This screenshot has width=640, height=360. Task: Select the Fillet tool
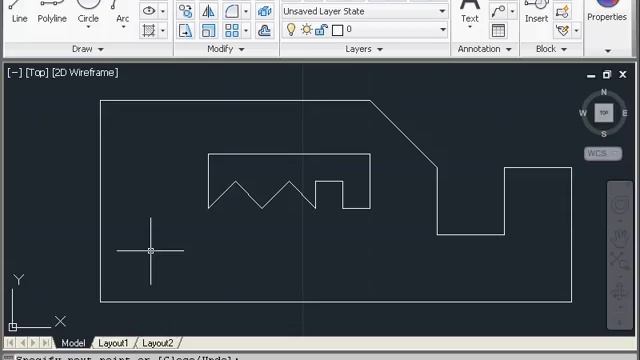231,11
